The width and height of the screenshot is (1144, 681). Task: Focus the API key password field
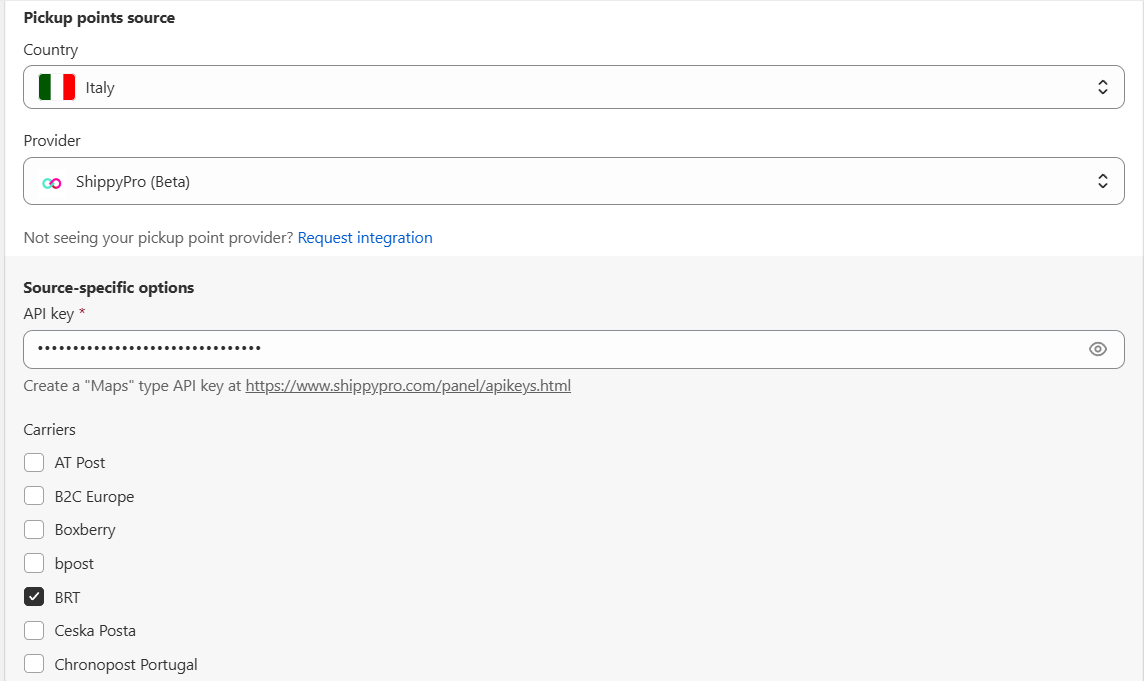tap(550, 349)
